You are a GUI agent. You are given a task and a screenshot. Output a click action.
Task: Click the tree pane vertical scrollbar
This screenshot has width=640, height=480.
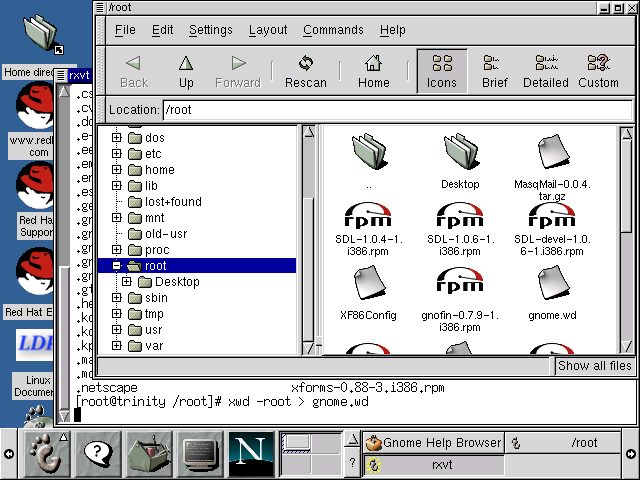(x=309, y=240)
